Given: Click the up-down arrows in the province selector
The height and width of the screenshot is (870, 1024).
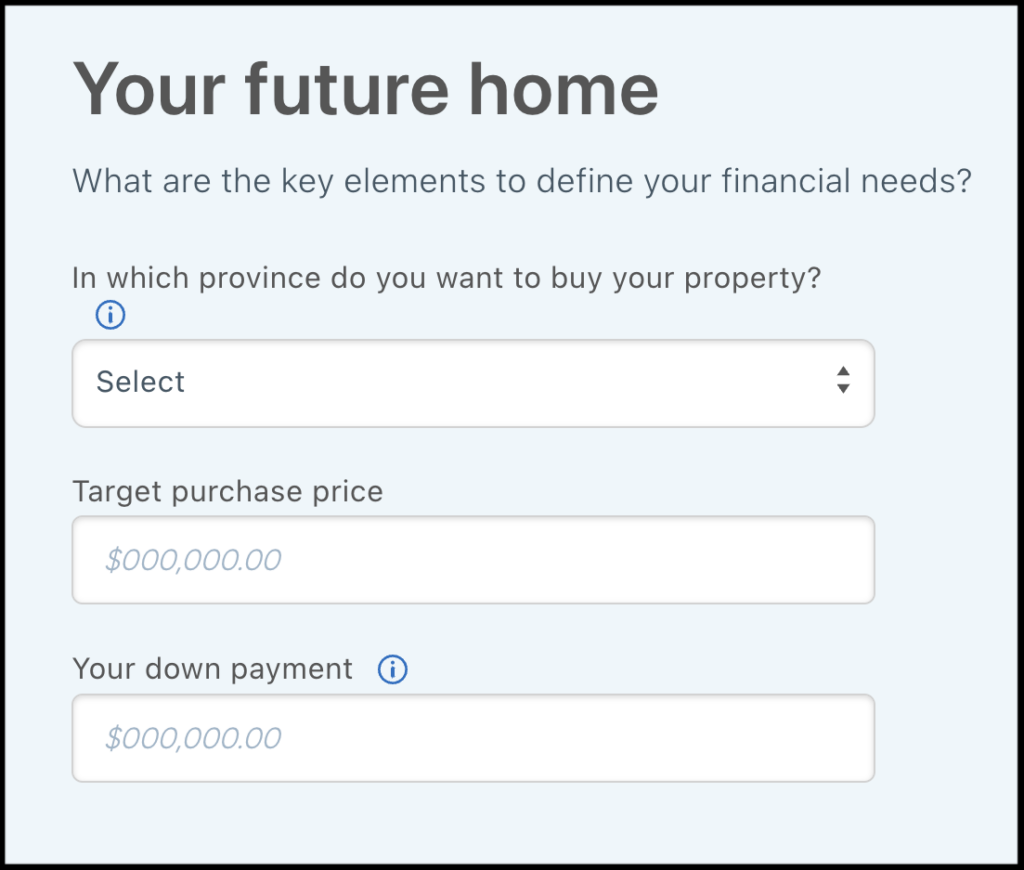Looking at the screenshot, I should click(843, 380).
